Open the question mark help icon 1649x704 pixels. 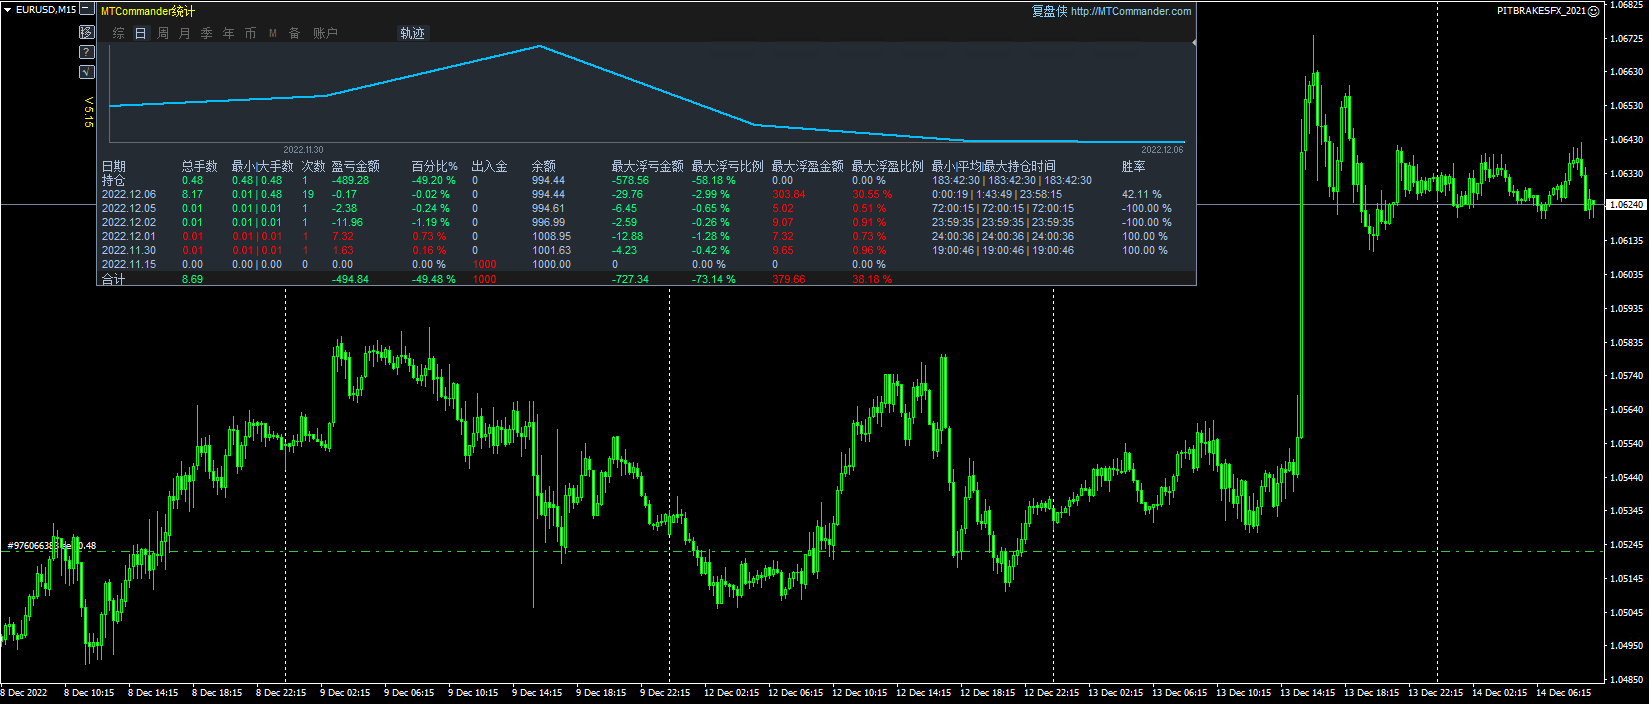tap(87, 52)
